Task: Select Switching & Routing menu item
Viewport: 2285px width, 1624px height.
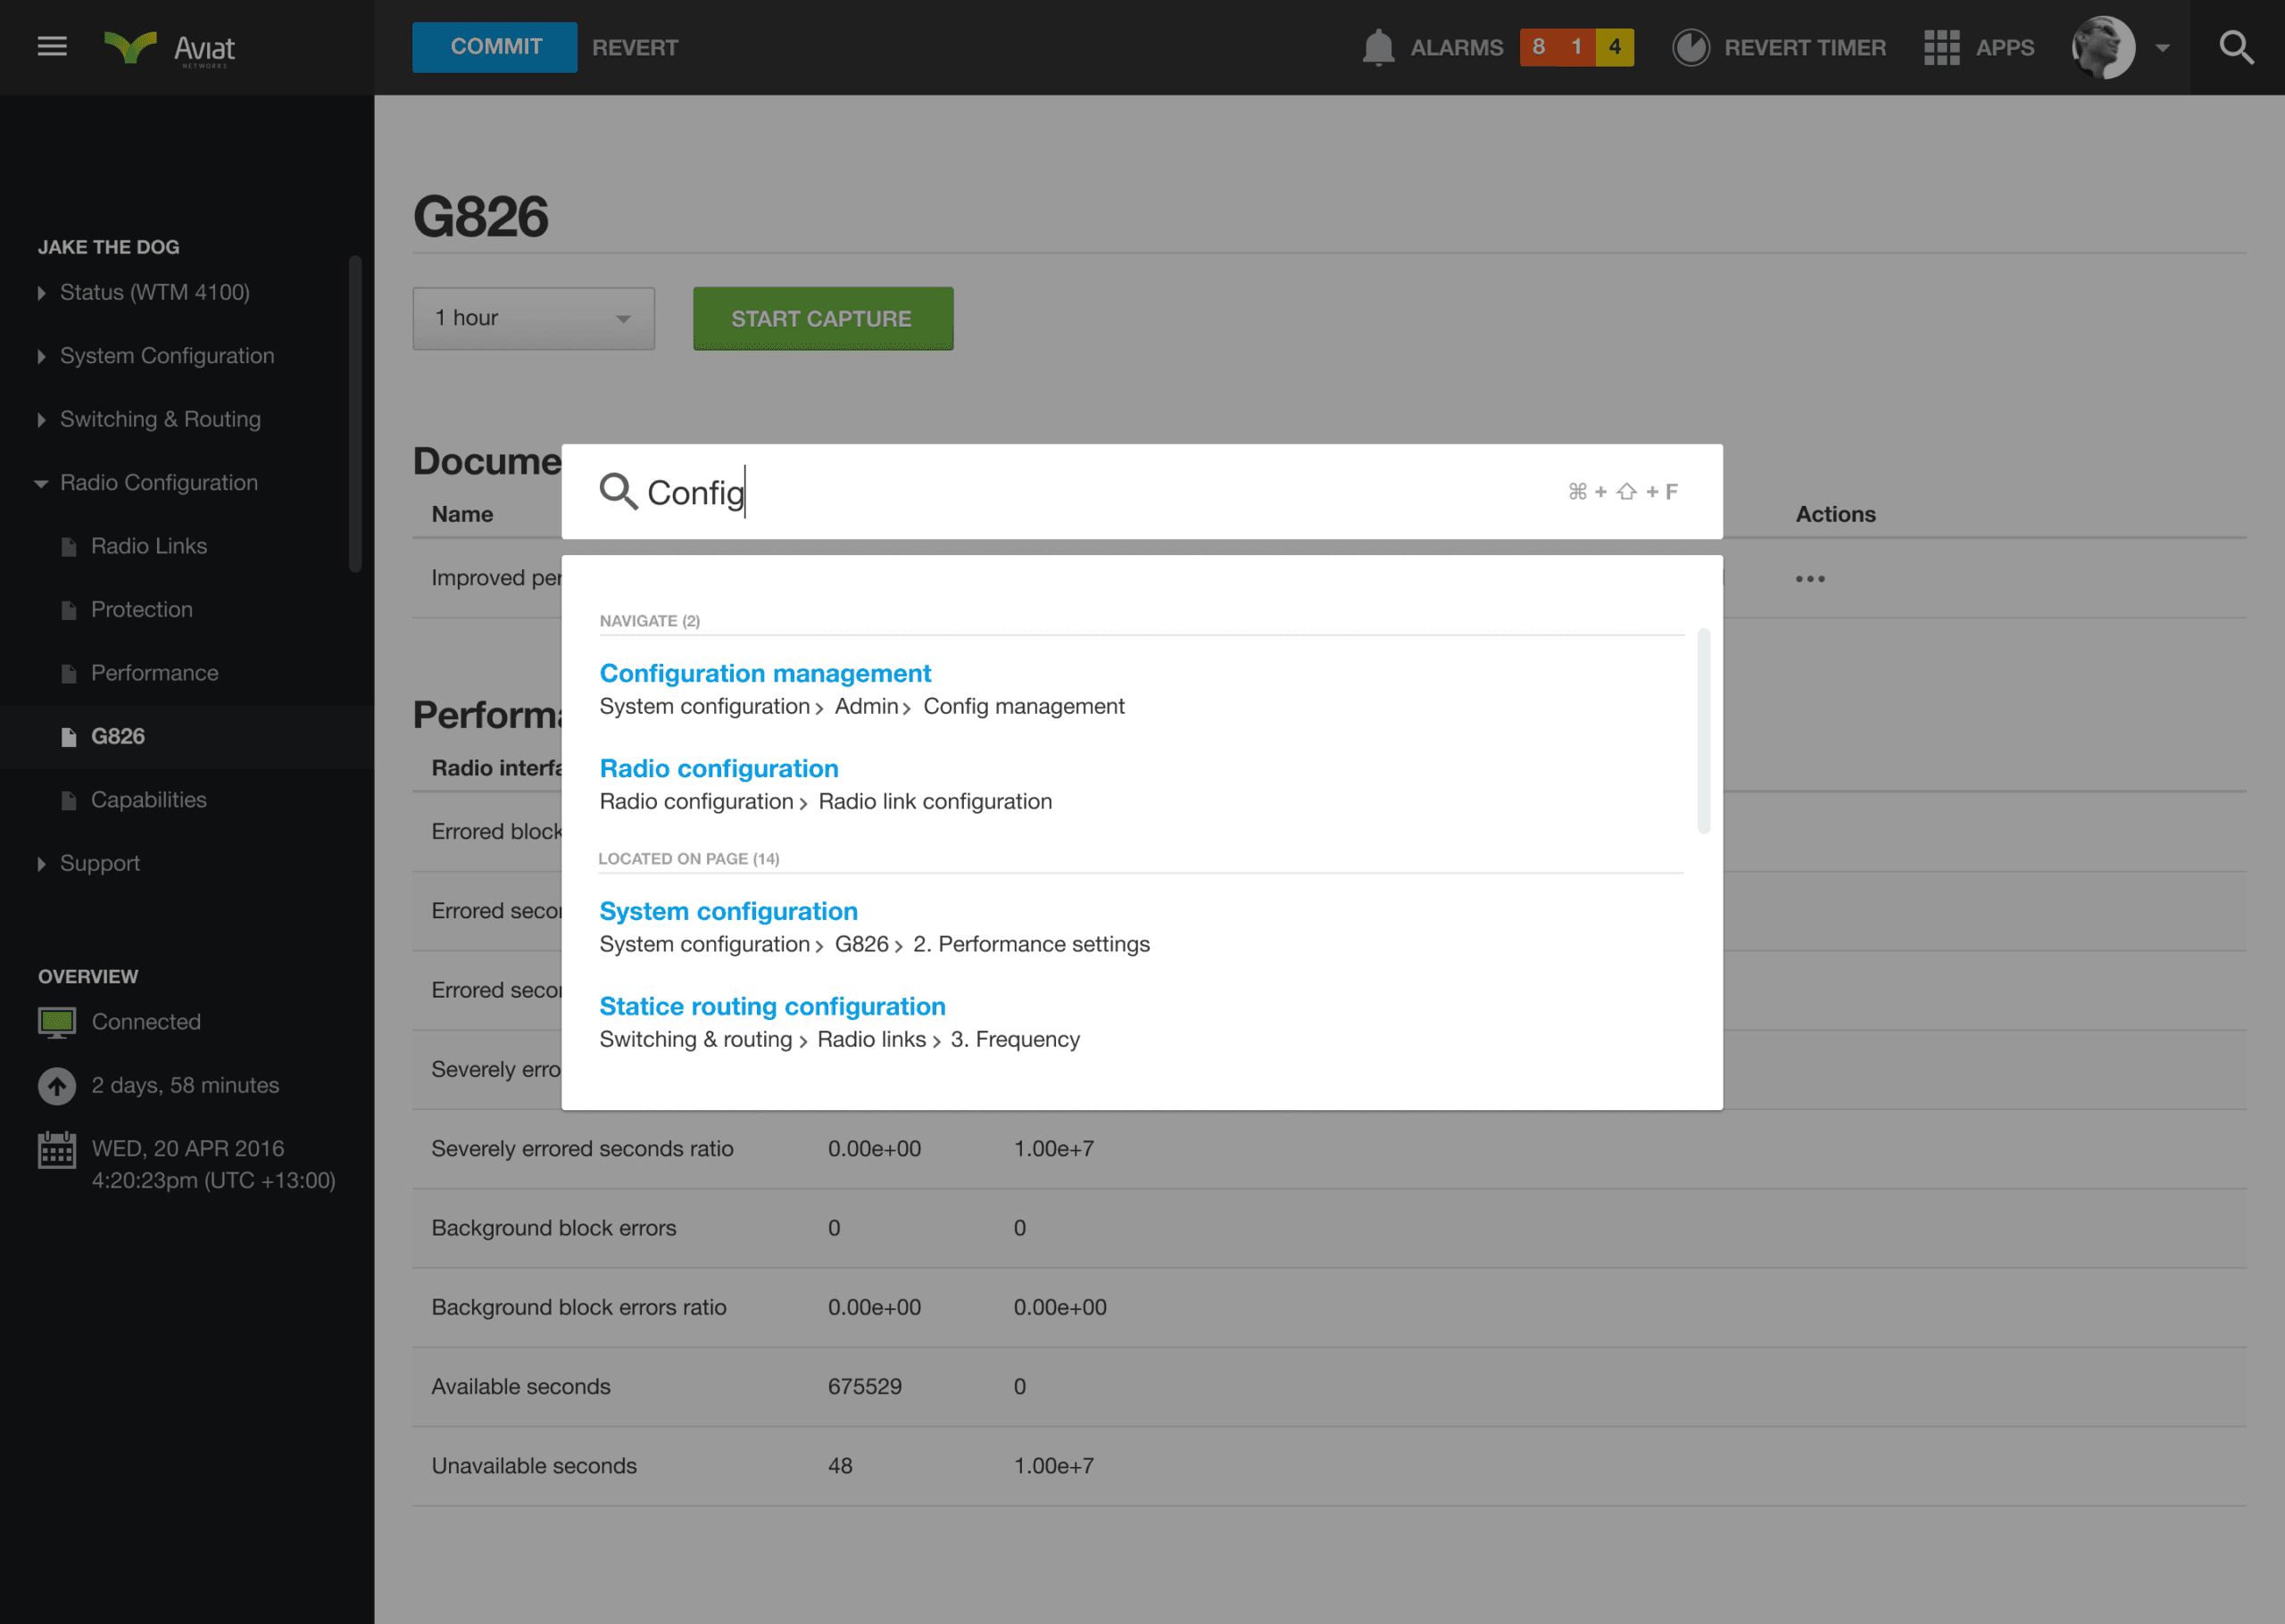Action: pyautogui.click(x=160, y=419)
